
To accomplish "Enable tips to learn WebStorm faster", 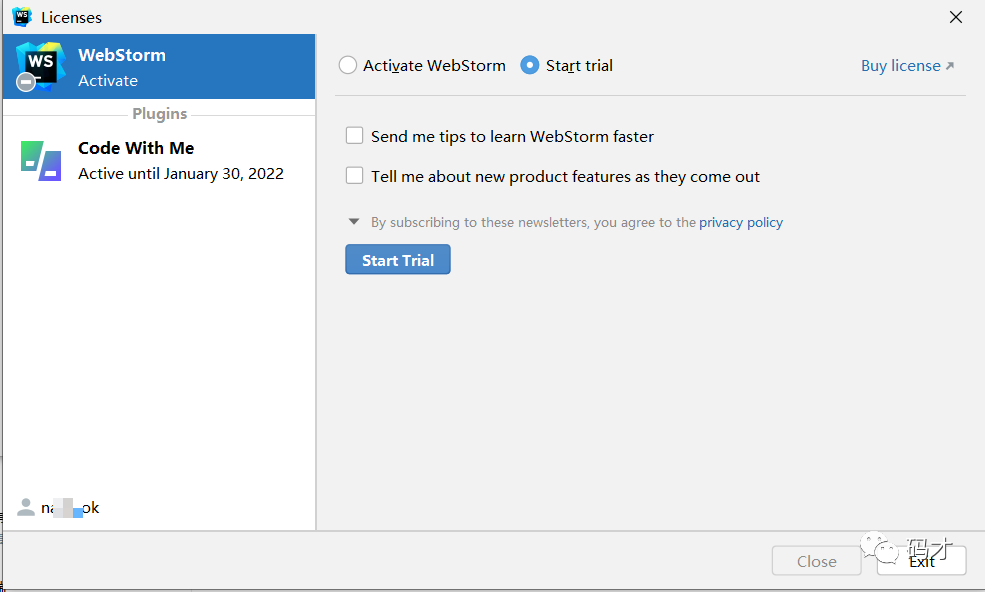I will coord(355,136).
